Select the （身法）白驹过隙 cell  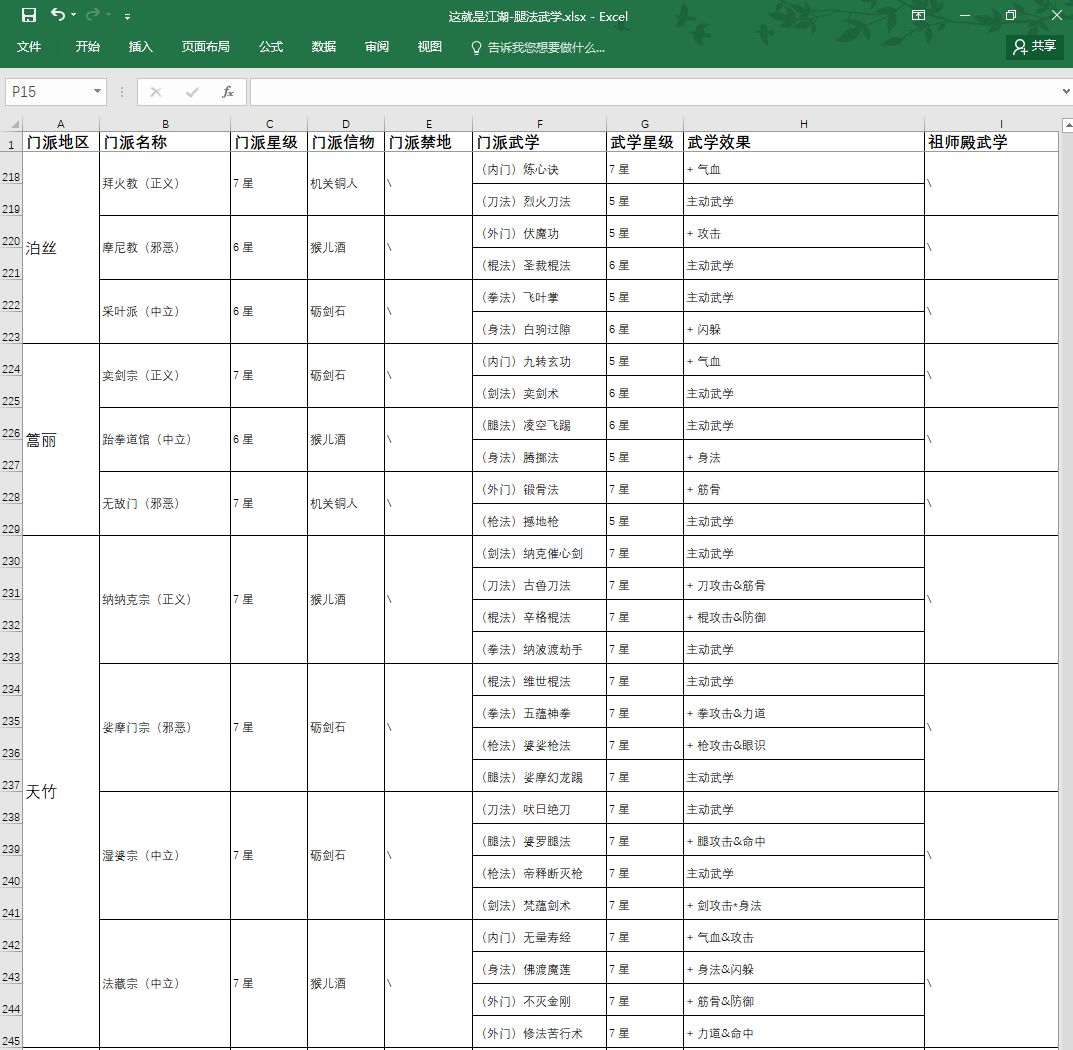click(539, 329)
